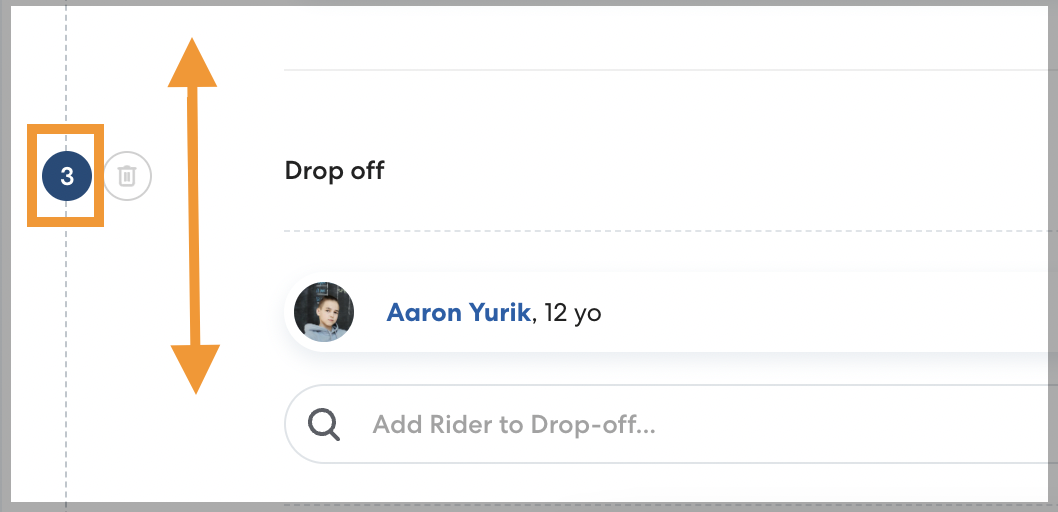1058x512 pixels.
Task: Click the 12 yo age label
Action: [573, 313]
